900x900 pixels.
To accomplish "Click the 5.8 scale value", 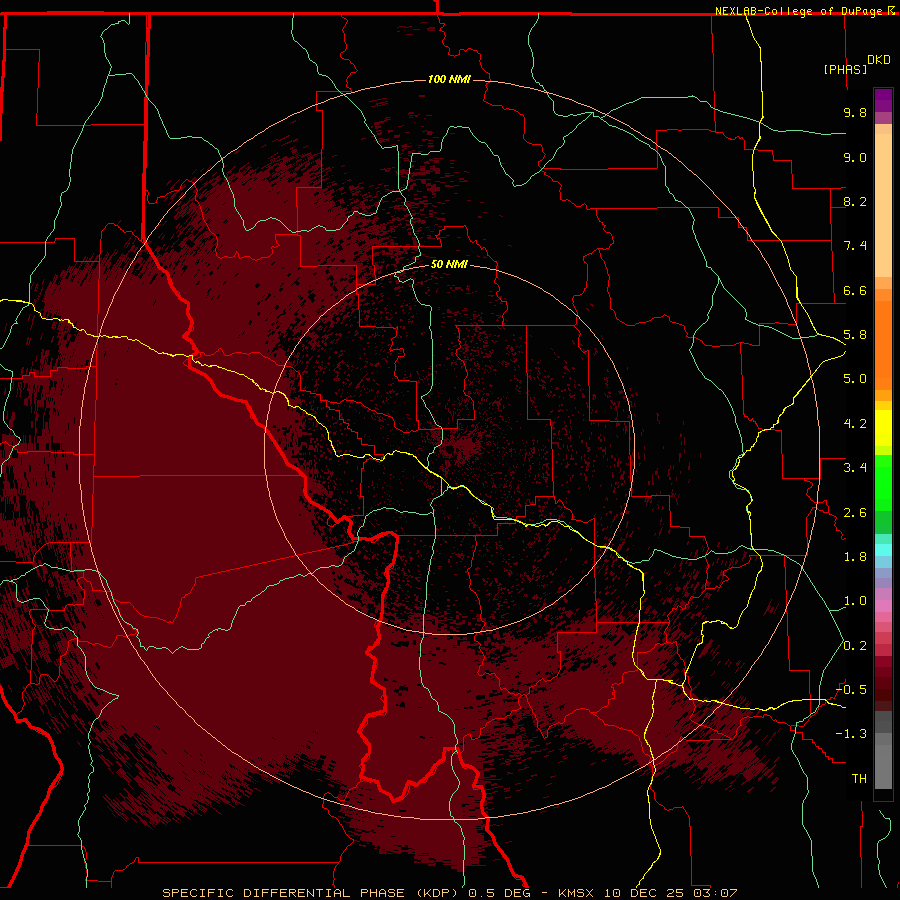I will (x=855, y=335).
